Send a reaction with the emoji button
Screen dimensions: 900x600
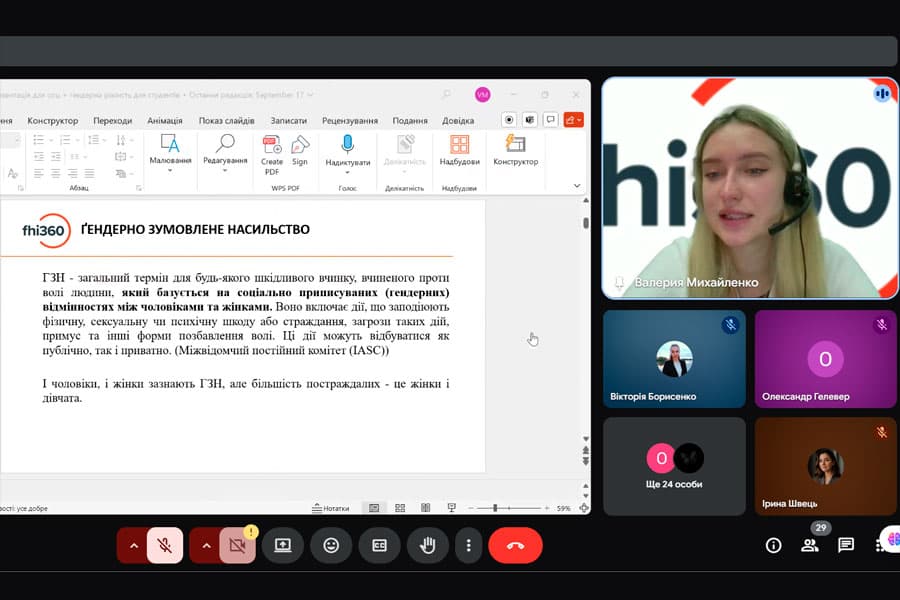pos(331,545)
